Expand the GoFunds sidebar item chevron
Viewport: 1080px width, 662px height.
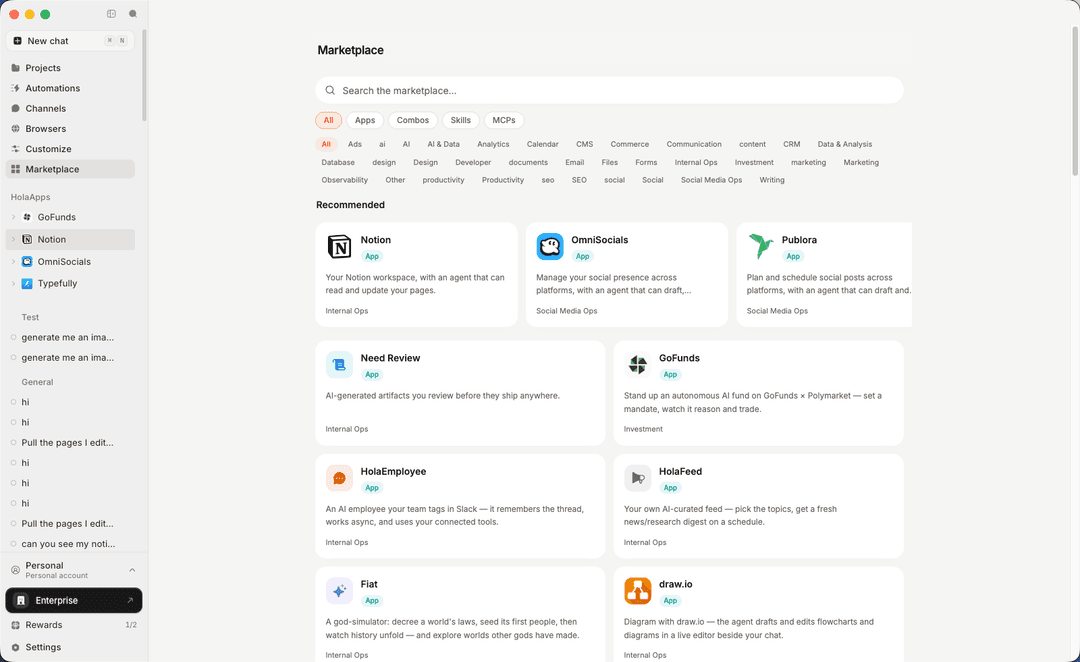click(x=13, y=217)
